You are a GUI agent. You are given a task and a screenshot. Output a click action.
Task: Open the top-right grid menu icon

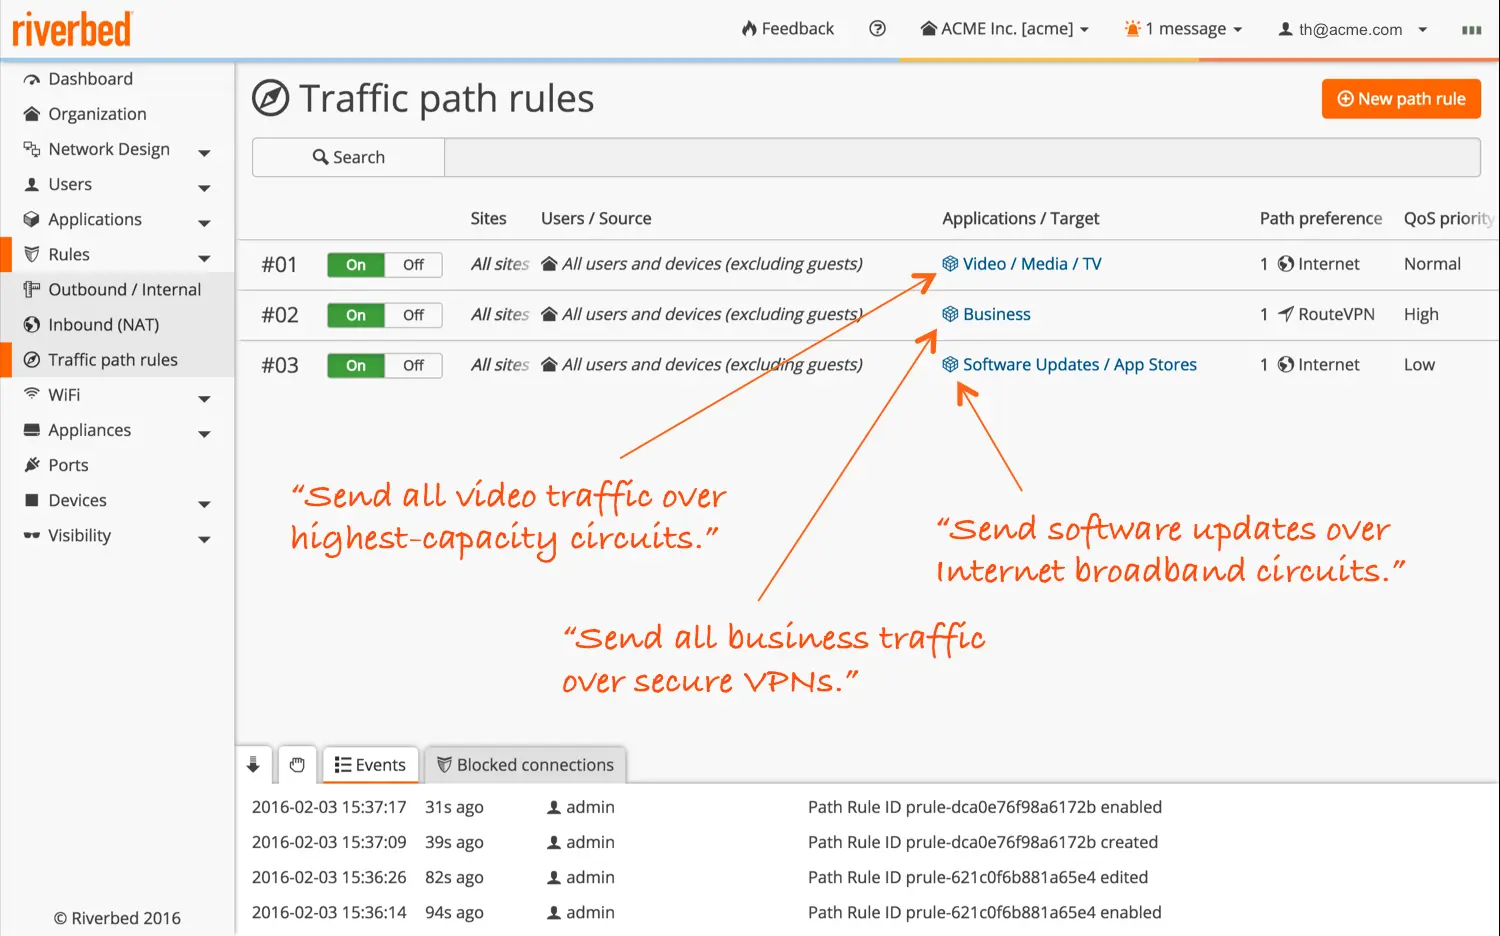pyautogui.click(x=1471, y=30)
